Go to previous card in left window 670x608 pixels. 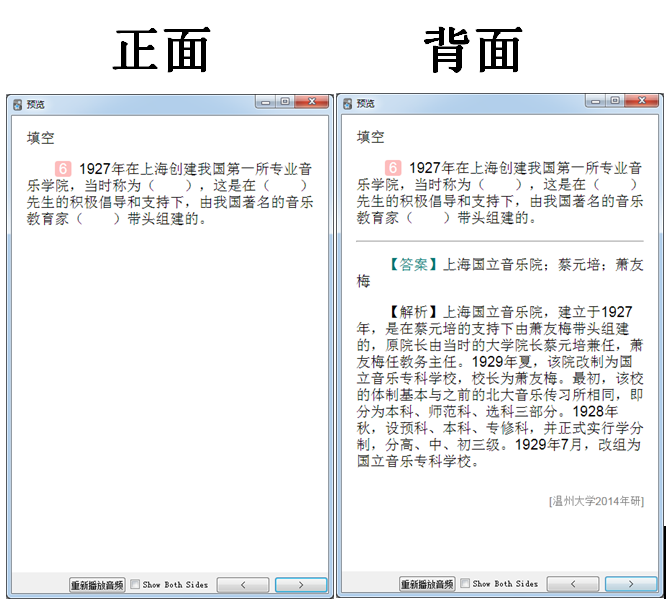pos(243,585)
